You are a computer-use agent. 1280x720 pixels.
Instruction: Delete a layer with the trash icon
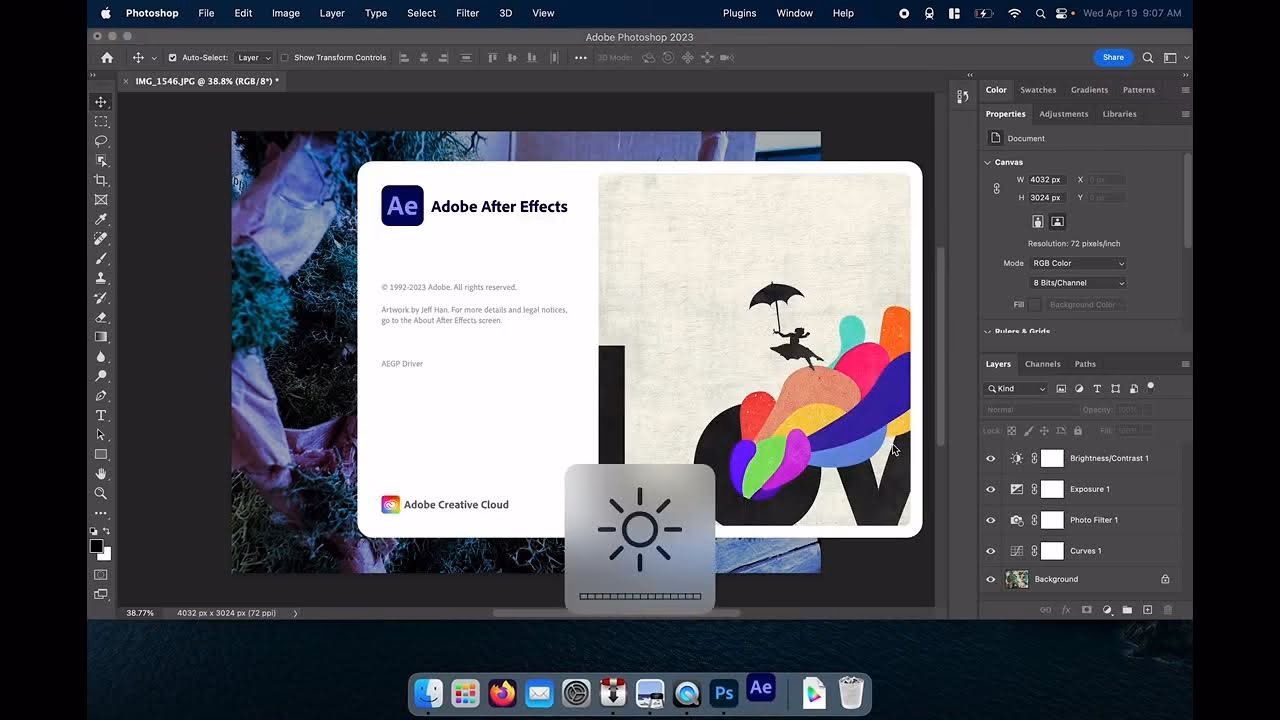click(x=1169, y=609)
